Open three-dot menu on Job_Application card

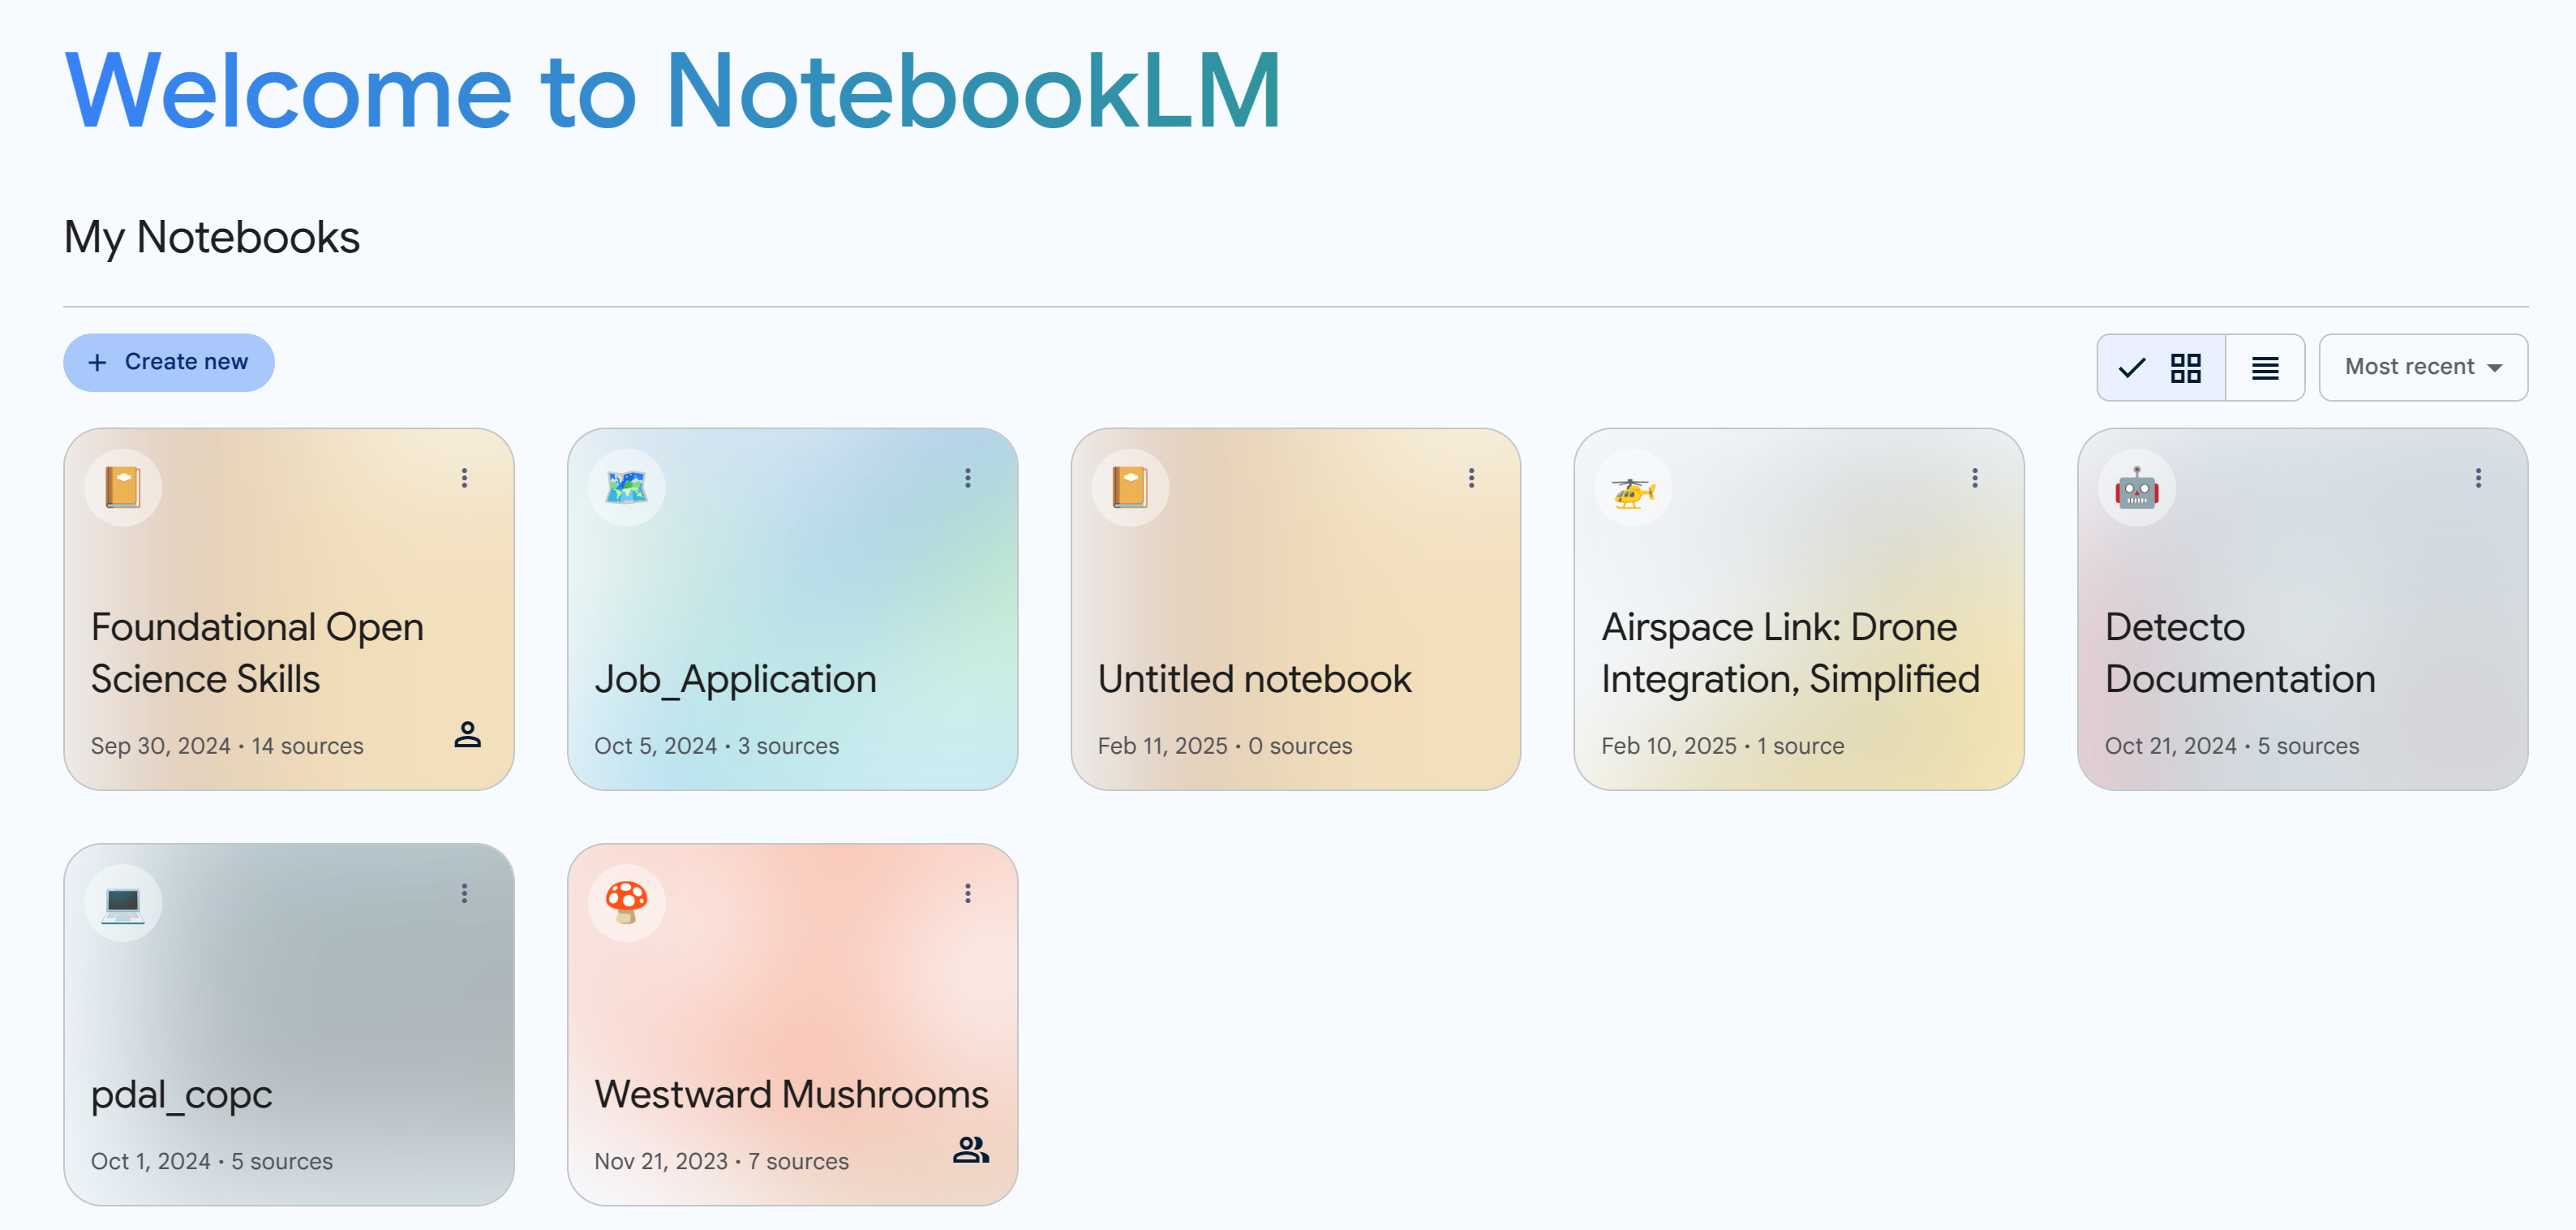pyautogui.click(x=967, y=478)
